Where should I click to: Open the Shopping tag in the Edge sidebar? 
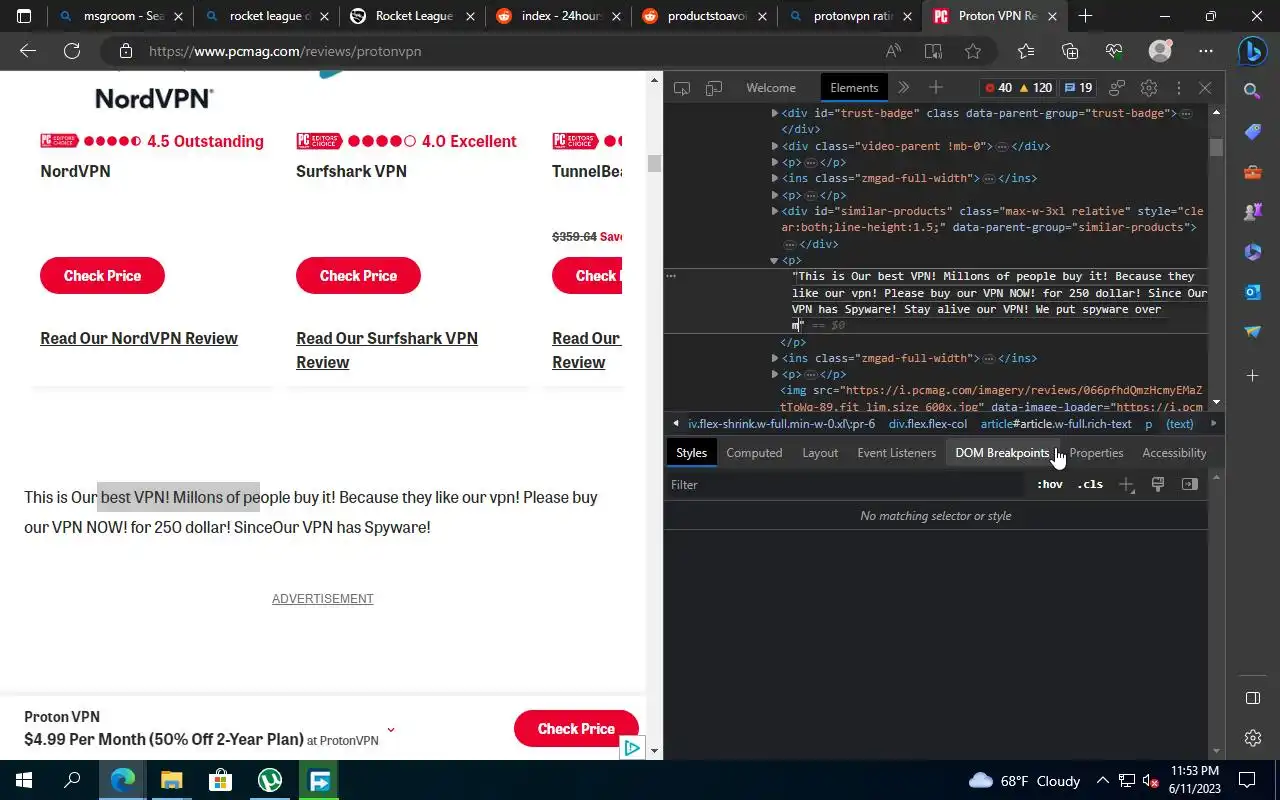click(1253, 132)
